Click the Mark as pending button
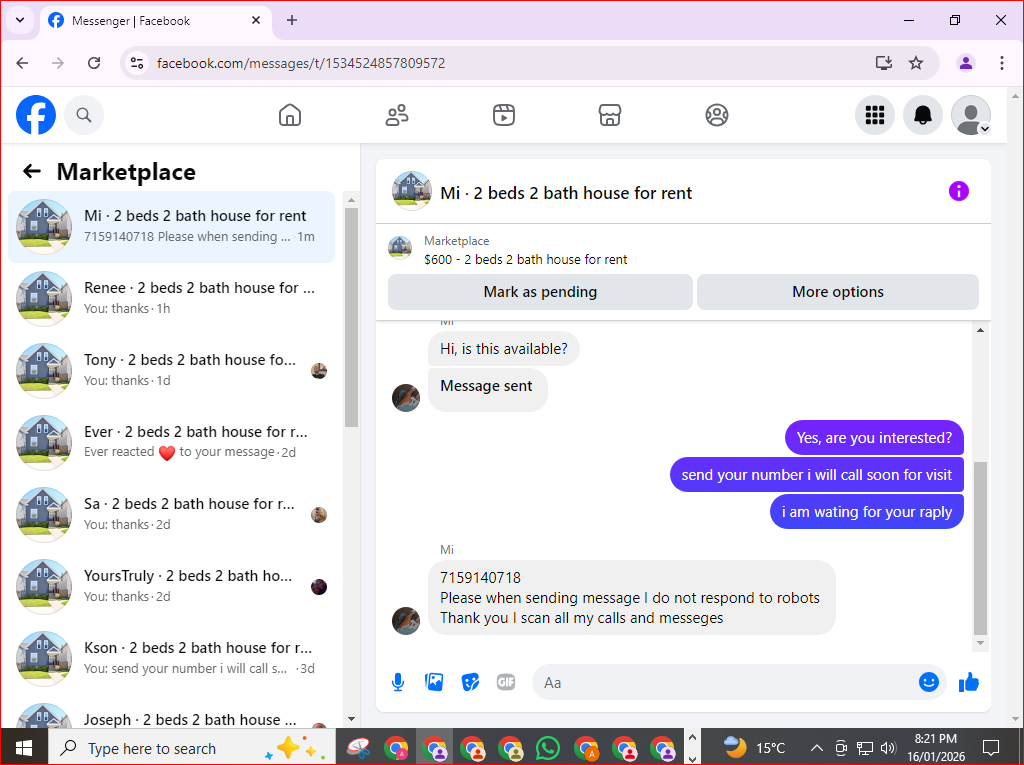This screenshot has width=1024, height=765. pos(540,292)
